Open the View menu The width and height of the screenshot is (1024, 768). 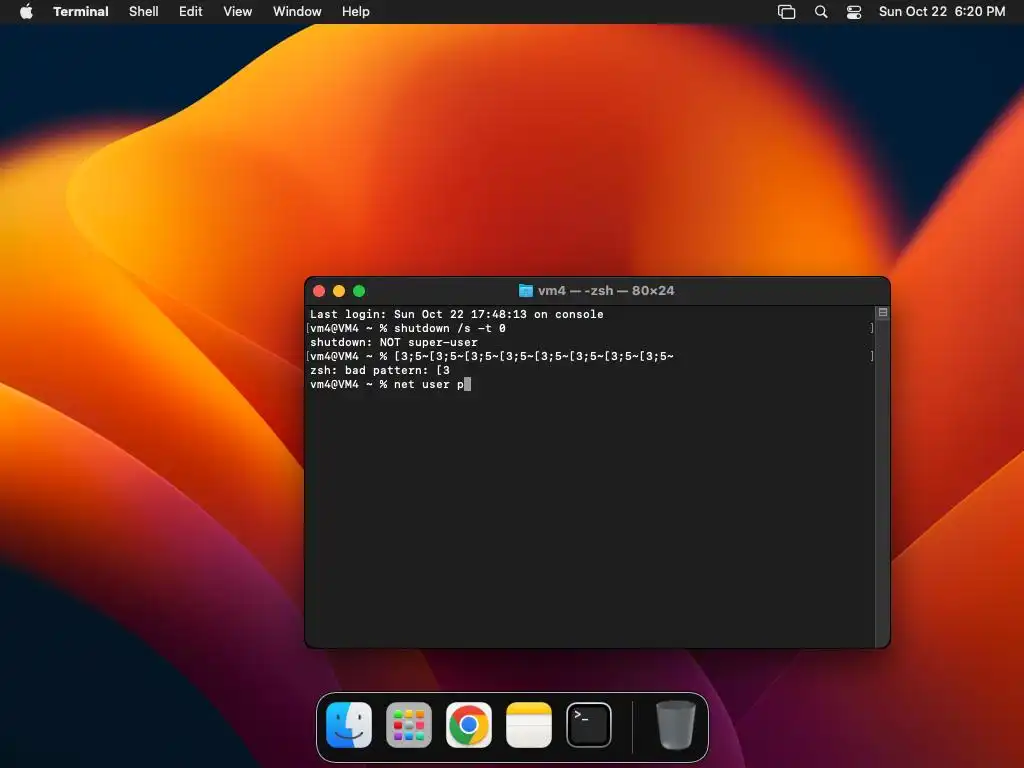pyautogui.click(x=238, y=12)
